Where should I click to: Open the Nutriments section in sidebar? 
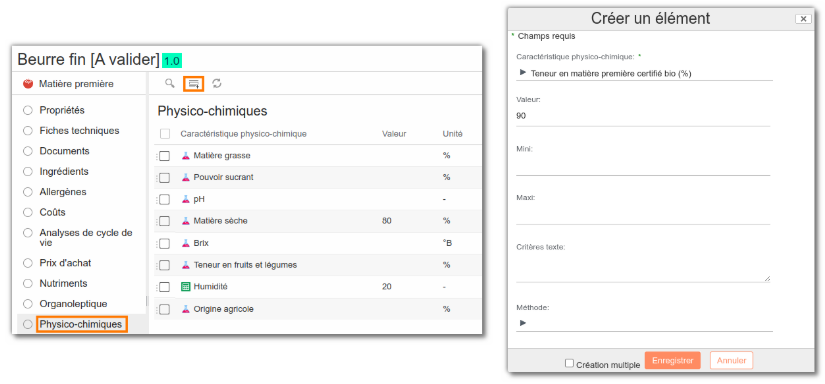click(x=63, y=284)
